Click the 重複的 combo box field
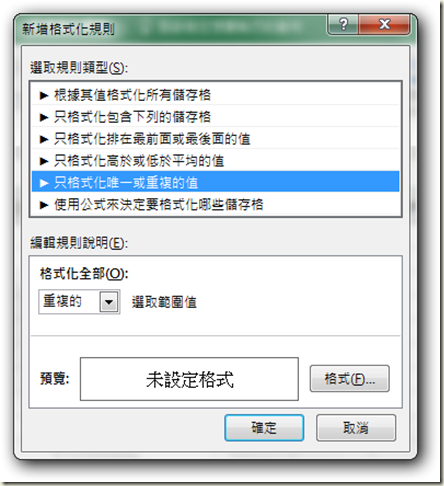444x486 pixels. point(79,302)
